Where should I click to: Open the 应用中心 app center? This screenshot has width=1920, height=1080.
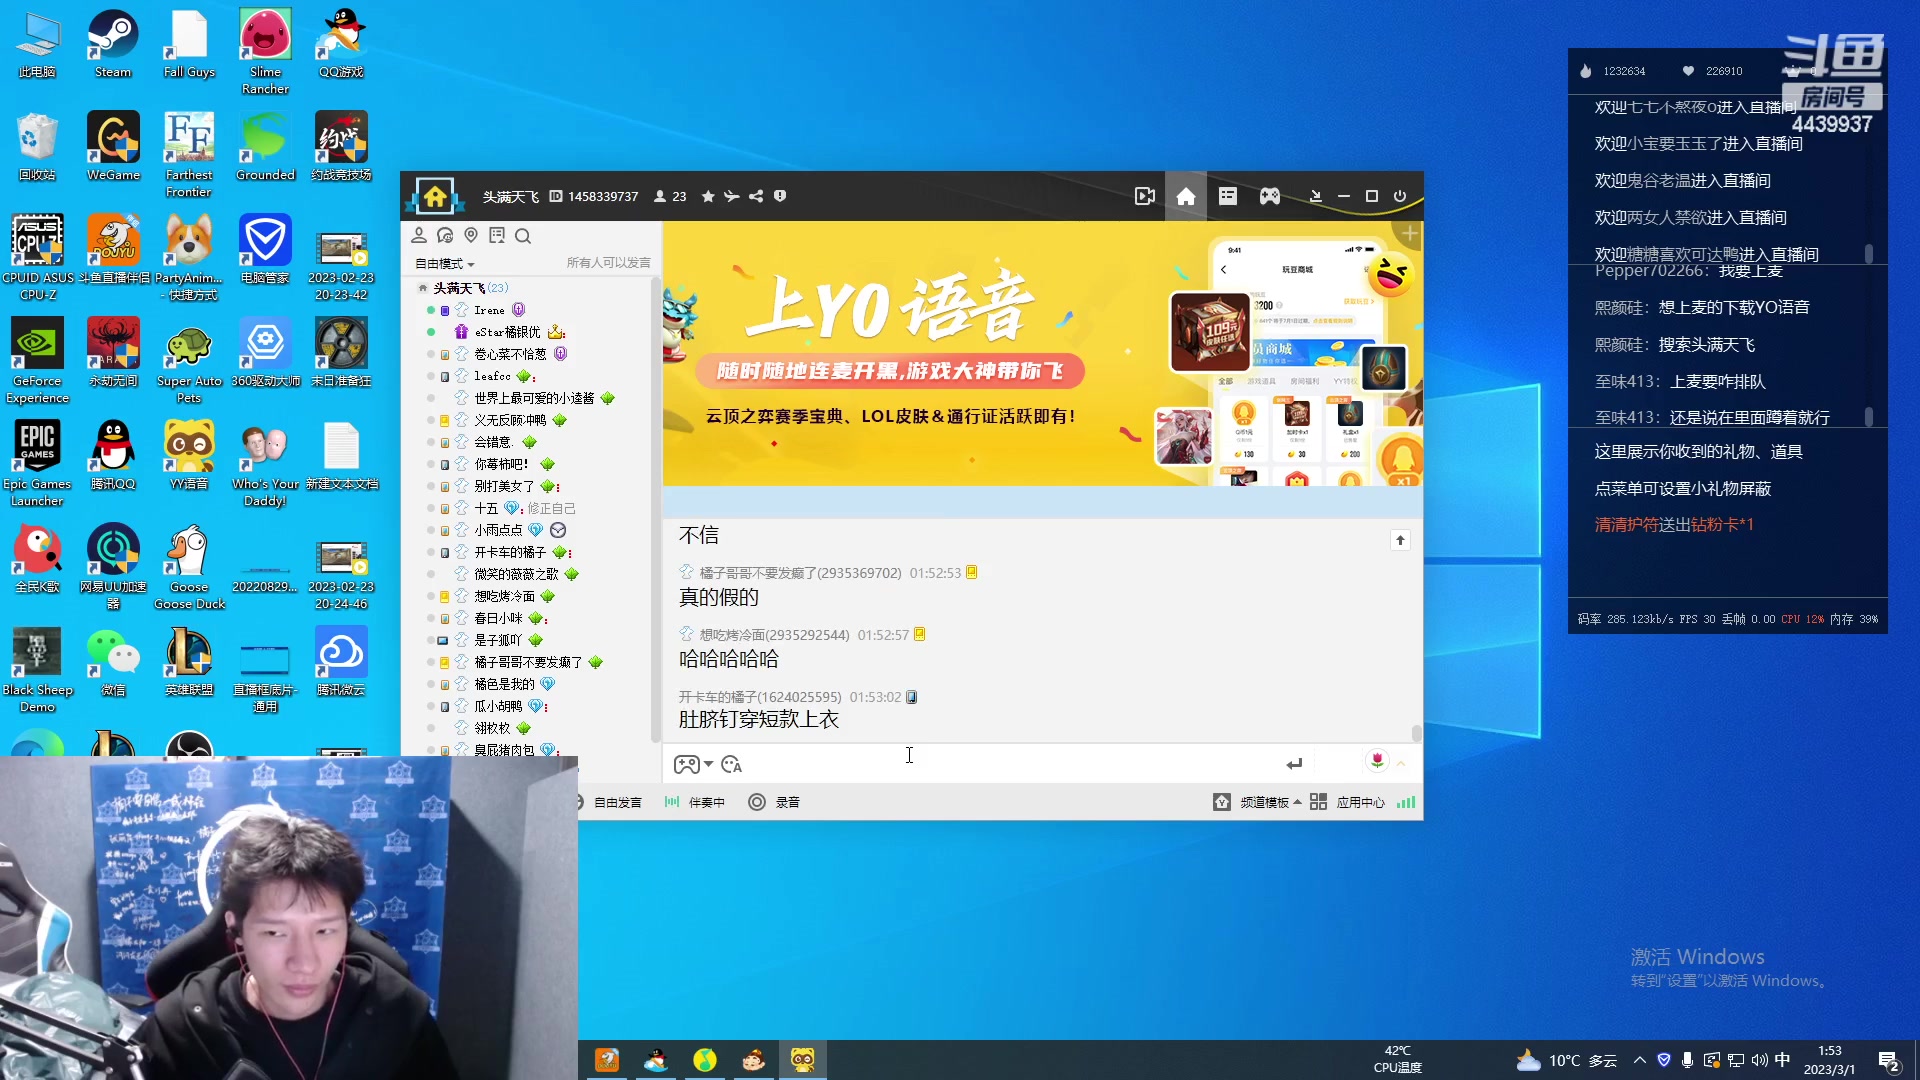pos(1347,802)
